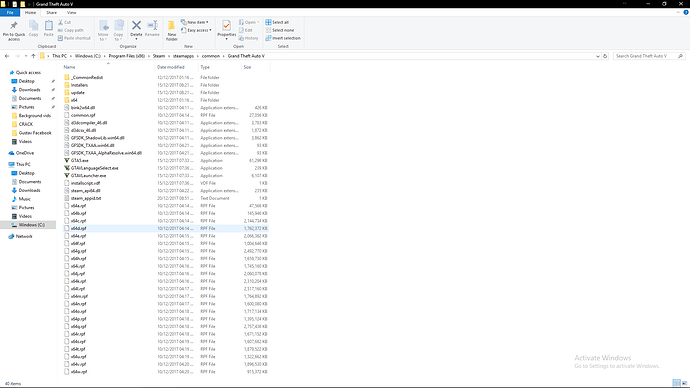The width and height of the screenshot is (690, 388).
Task: Click the Help question mark icon
Action: 686,13
